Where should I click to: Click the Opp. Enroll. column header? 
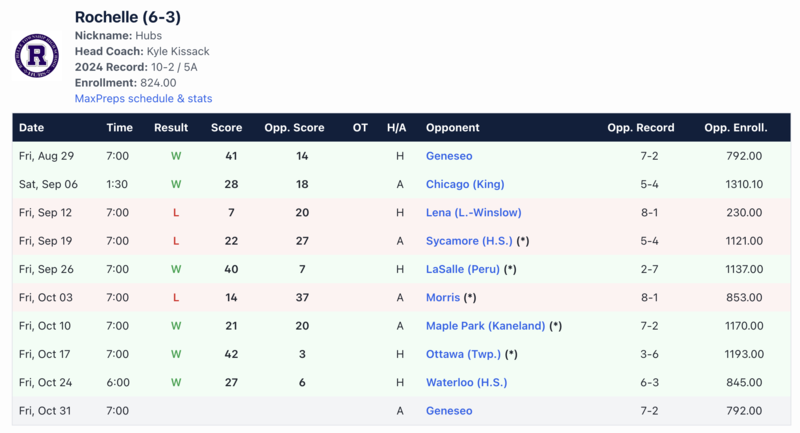pos(735,128)
